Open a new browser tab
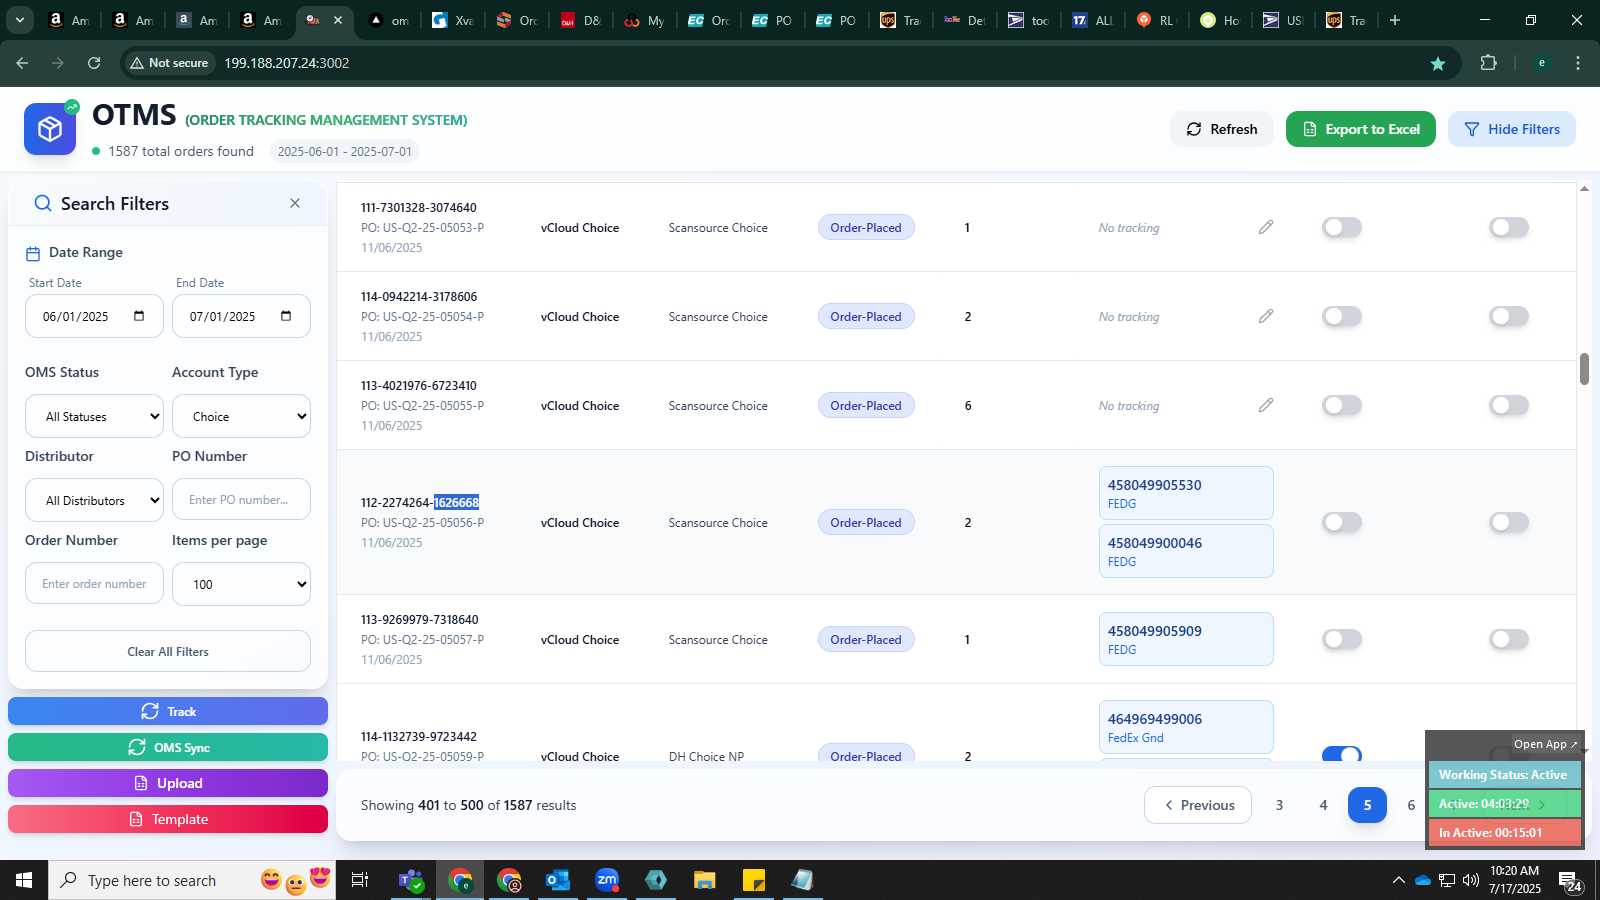This screenshot has width=1600, height=900. [1395, 20]
